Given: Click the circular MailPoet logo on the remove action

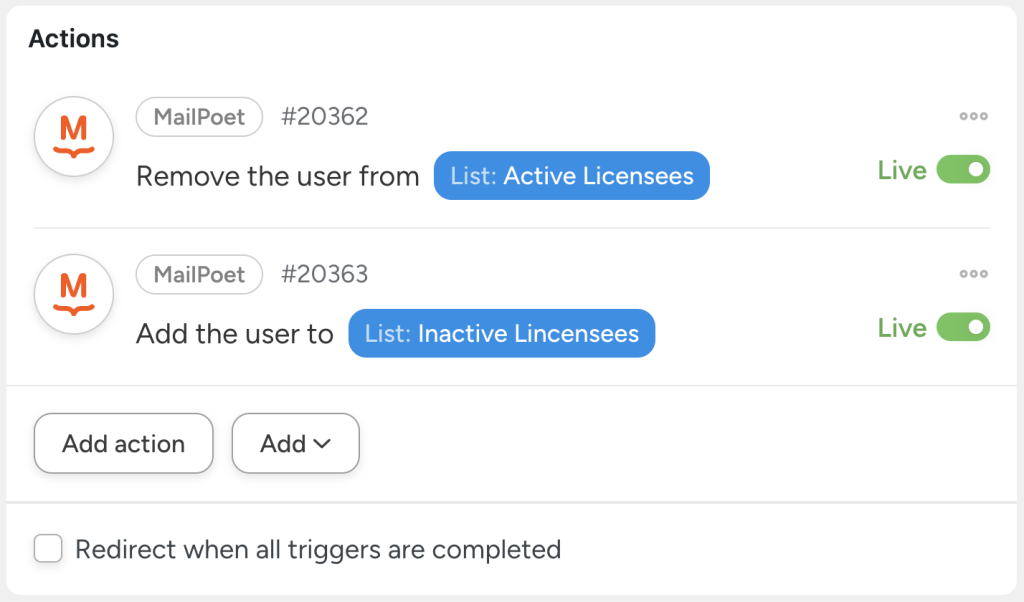Looking at the screenshot, I should (74, 136).
